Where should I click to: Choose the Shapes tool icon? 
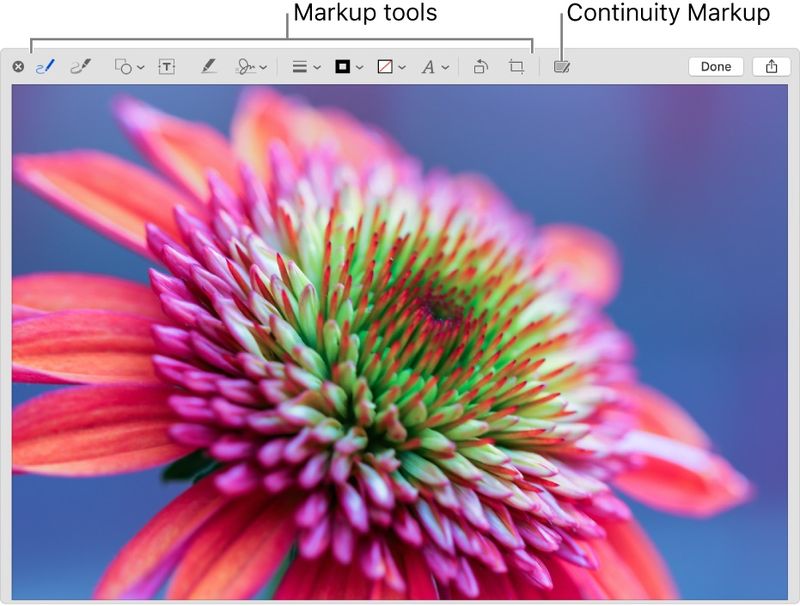pos(123,67)
